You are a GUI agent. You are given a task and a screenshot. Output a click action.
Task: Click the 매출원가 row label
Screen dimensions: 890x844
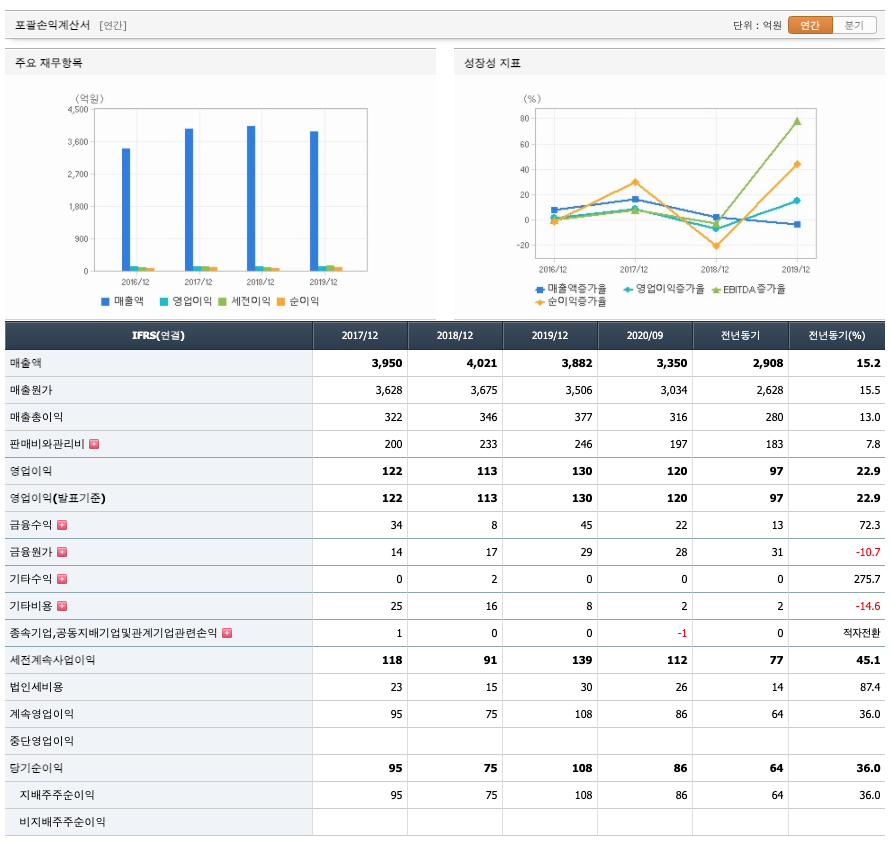(x=31, y=390)
